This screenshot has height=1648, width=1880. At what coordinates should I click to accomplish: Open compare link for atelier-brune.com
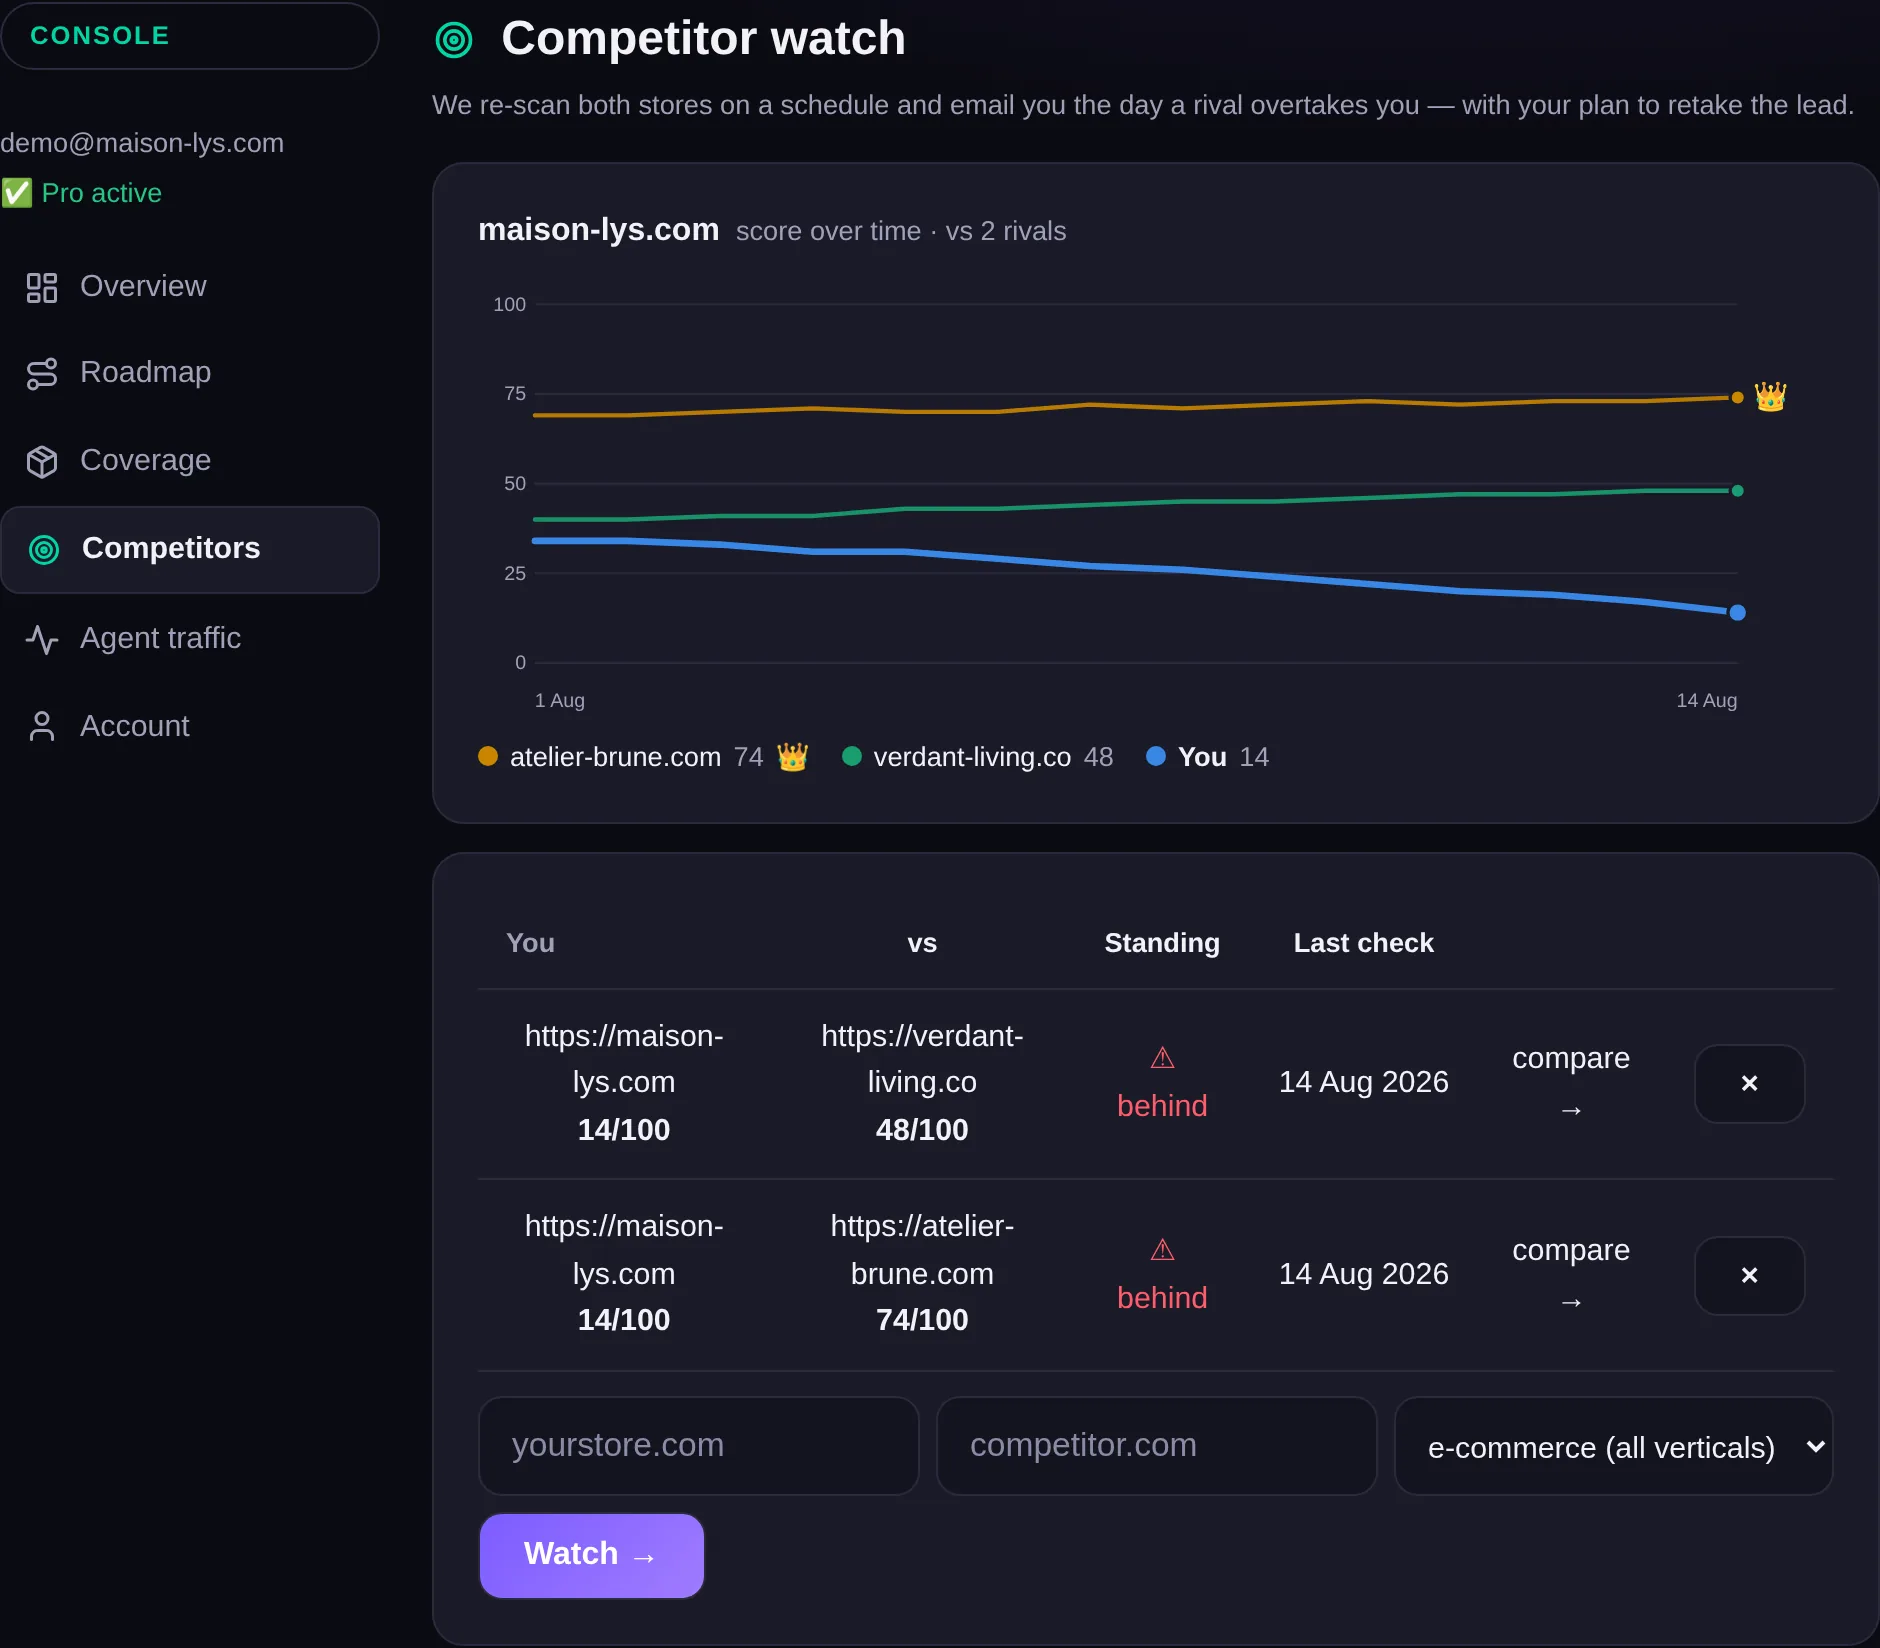pos(1571,1276)
